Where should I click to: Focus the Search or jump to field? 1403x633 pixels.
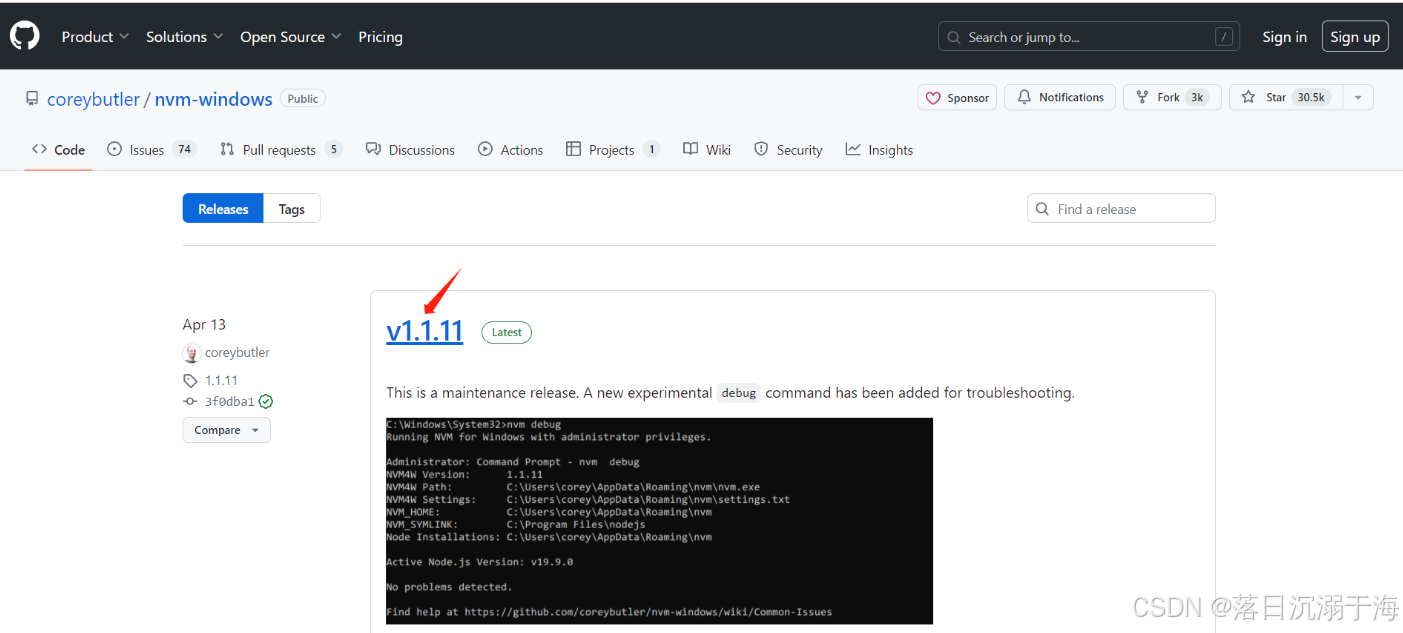point(1089,37)
